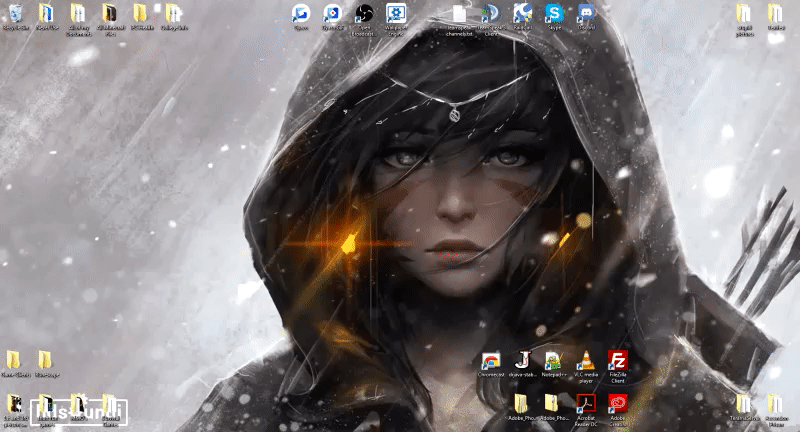Open the VLC media player shortcut
This screenshot has height=432, width=800.
pyautogui.click(x=586, y=366)
